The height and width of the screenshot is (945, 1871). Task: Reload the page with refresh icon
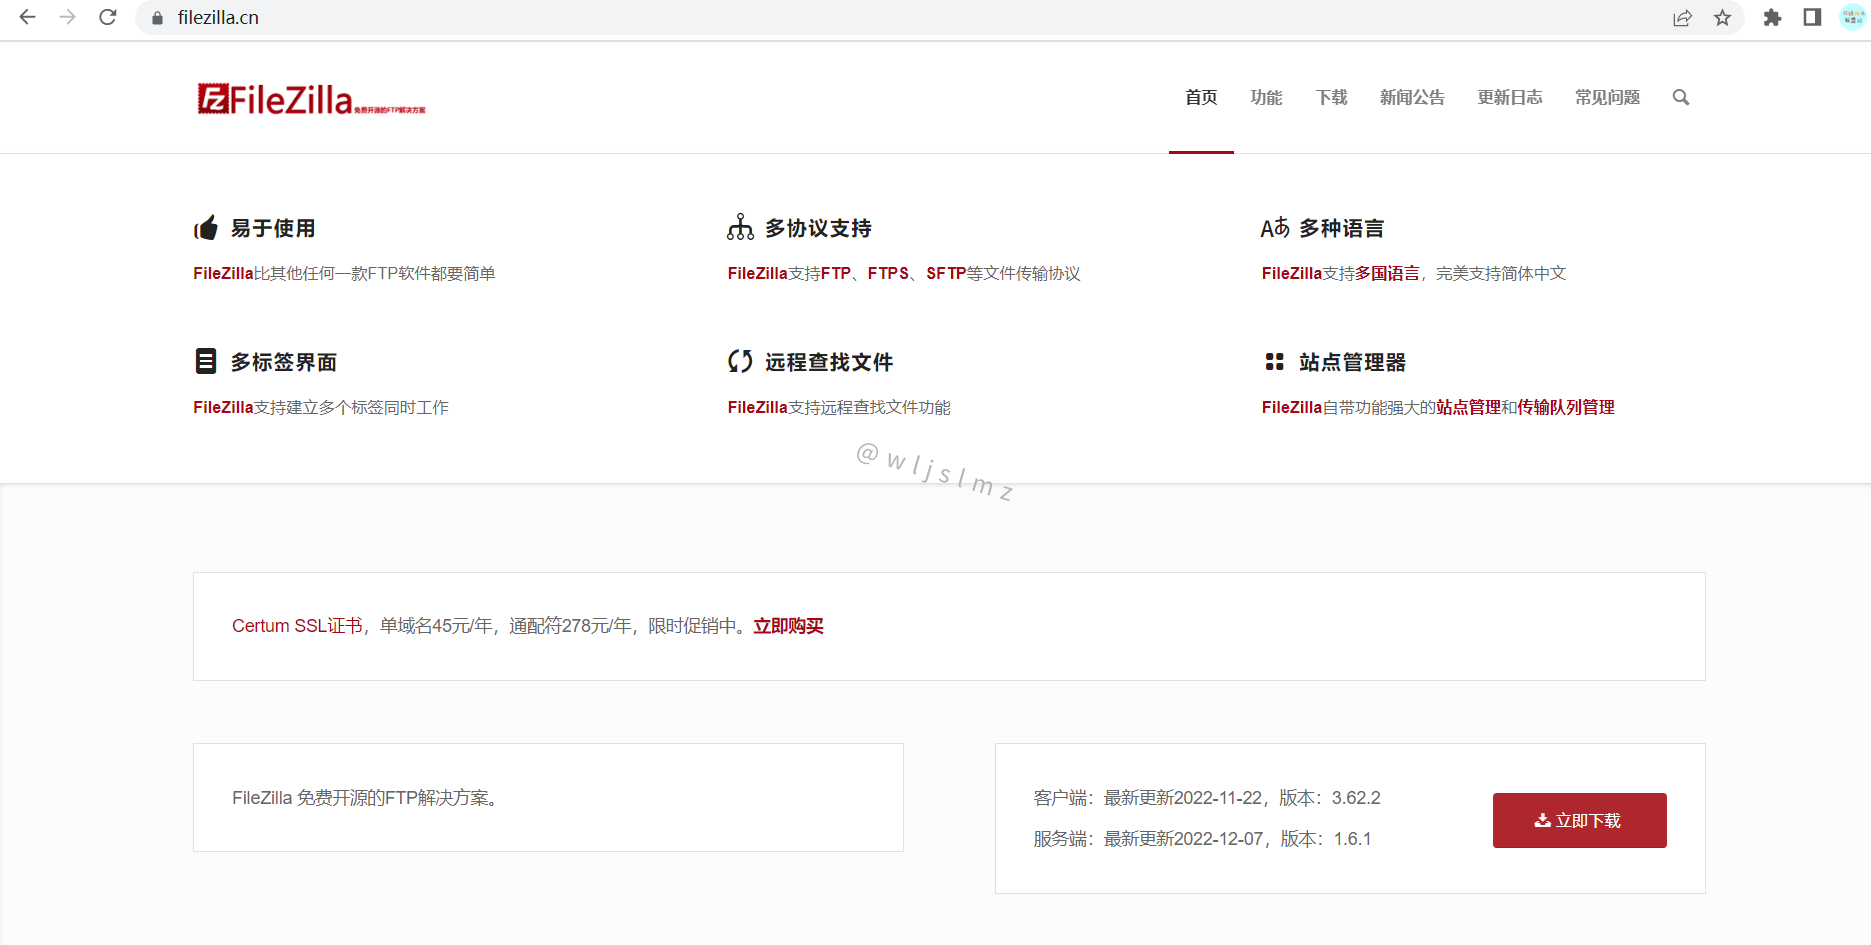108,17
